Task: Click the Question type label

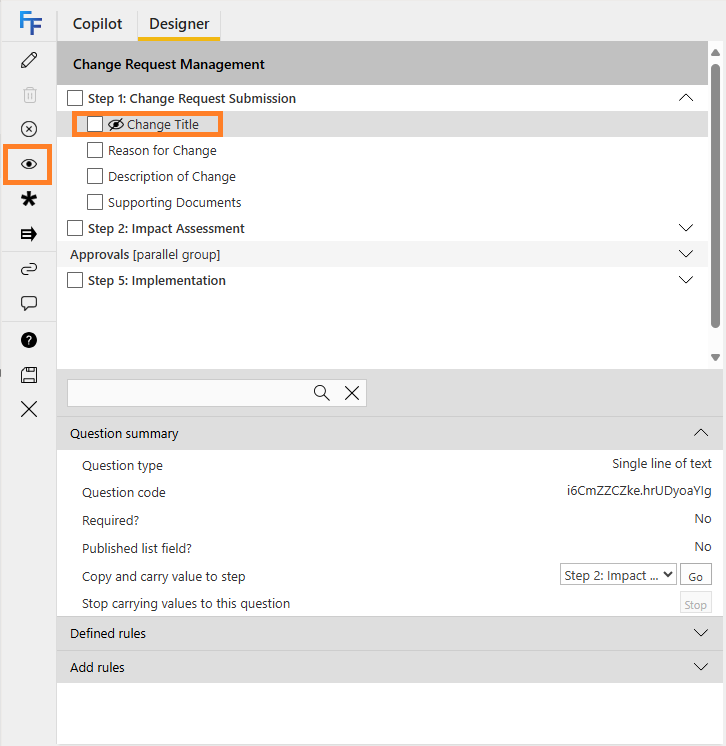Action: click(x=122, y=465)
